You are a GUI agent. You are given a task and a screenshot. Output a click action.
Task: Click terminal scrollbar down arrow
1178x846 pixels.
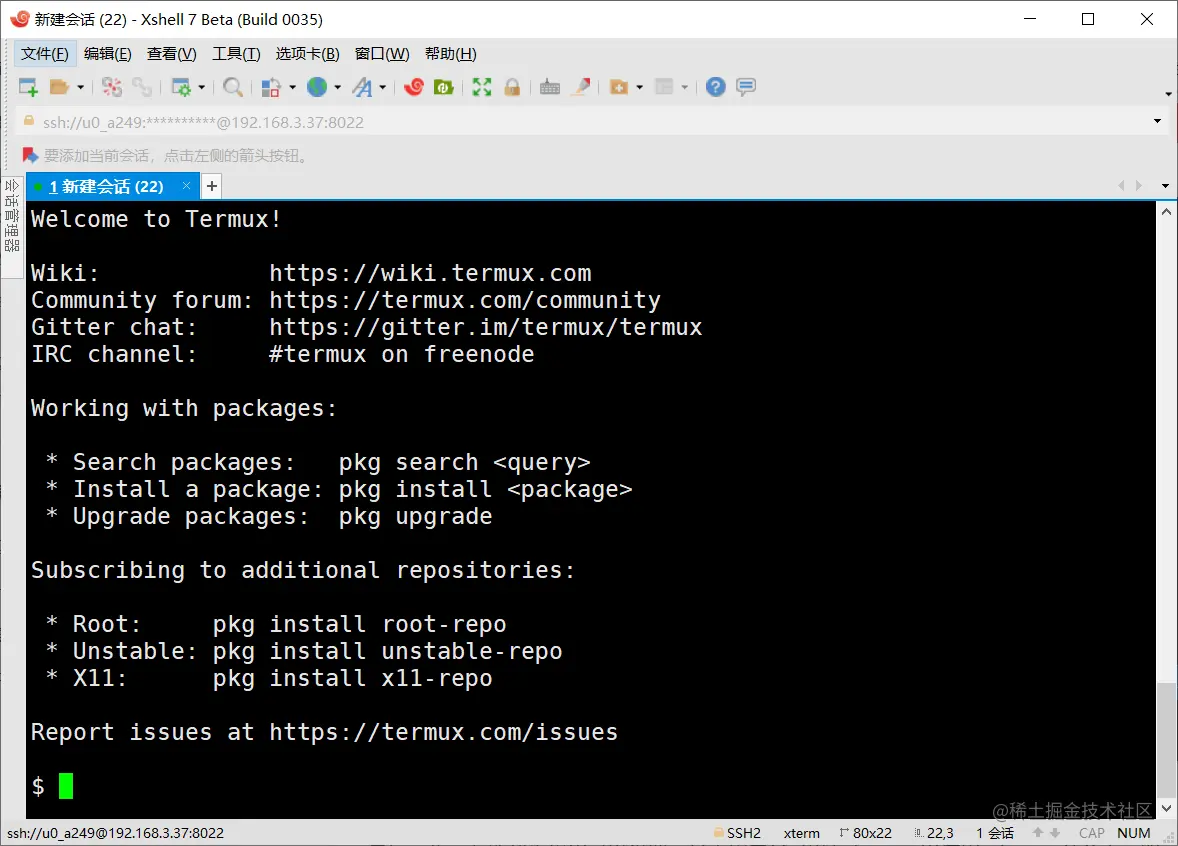click(x=1166, y=808)
